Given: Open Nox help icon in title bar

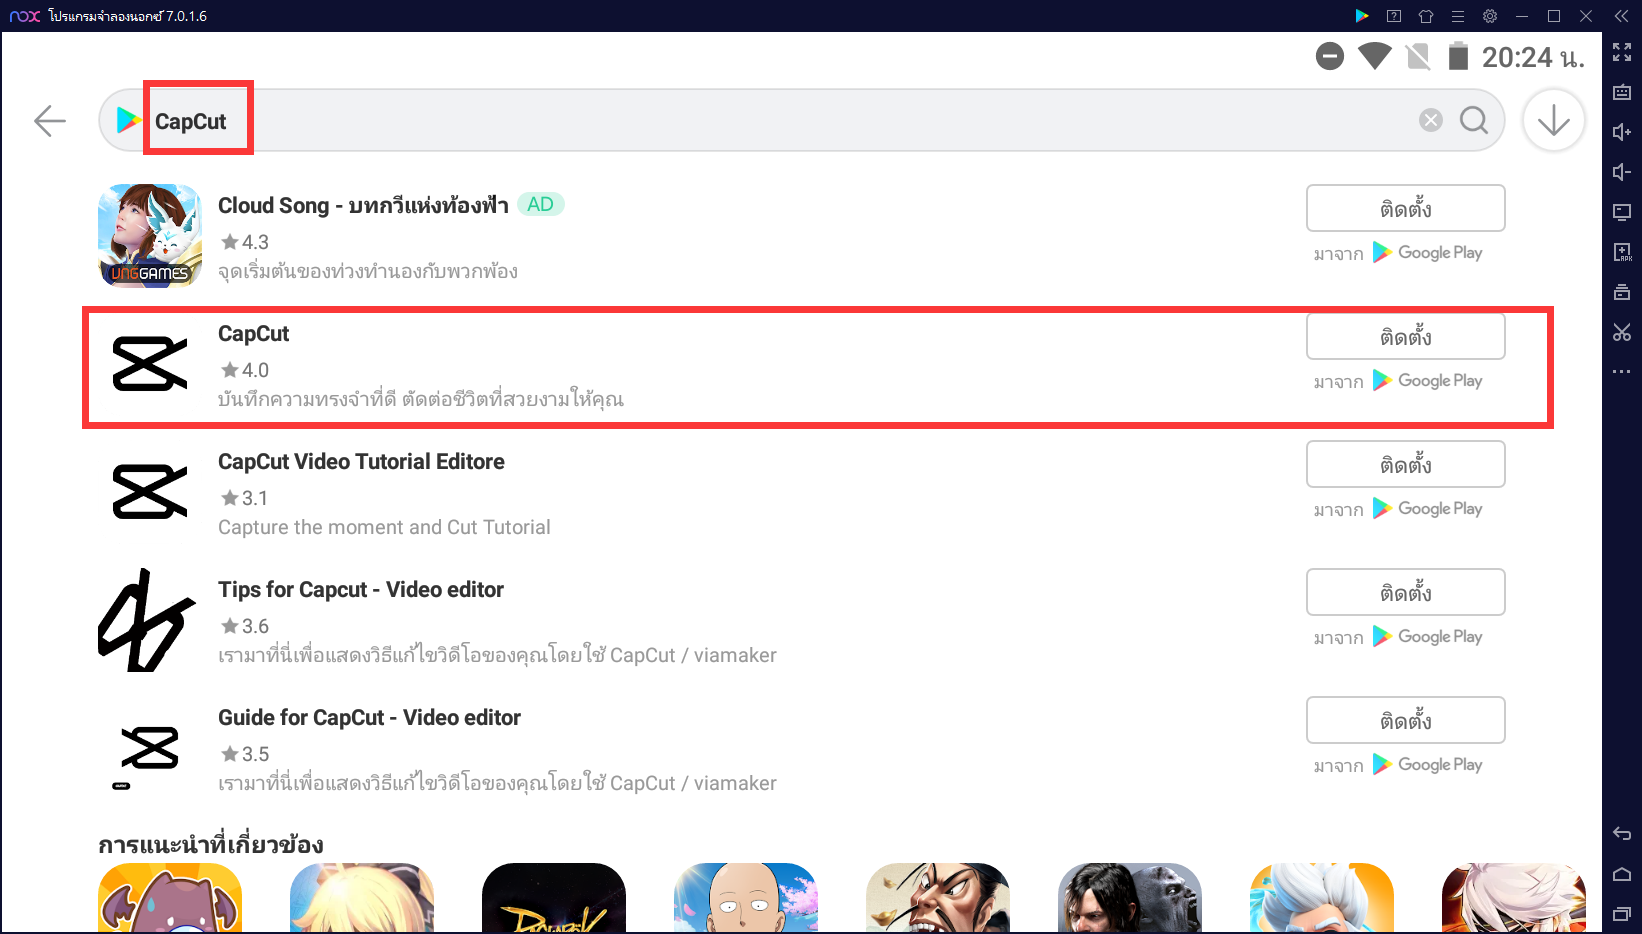Looking at the screenshot, I should point(1394,16).
